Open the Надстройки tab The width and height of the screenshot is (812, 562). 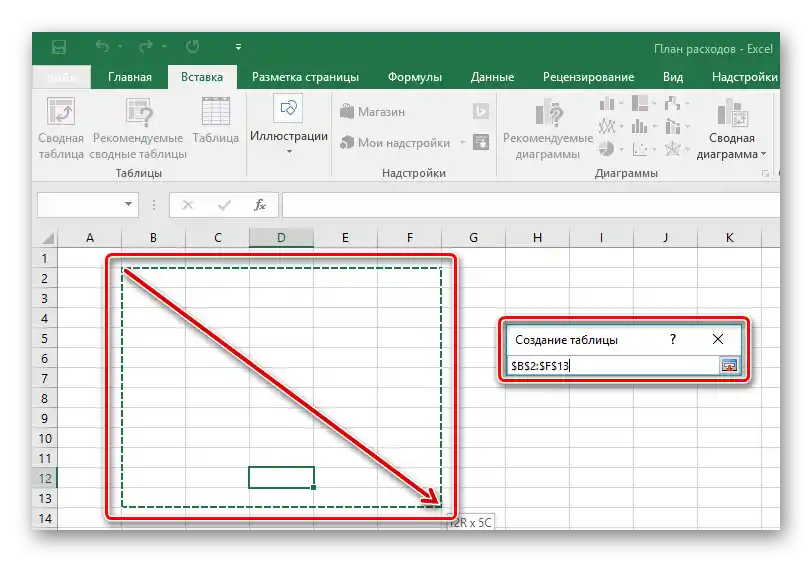tap(745, 77)
